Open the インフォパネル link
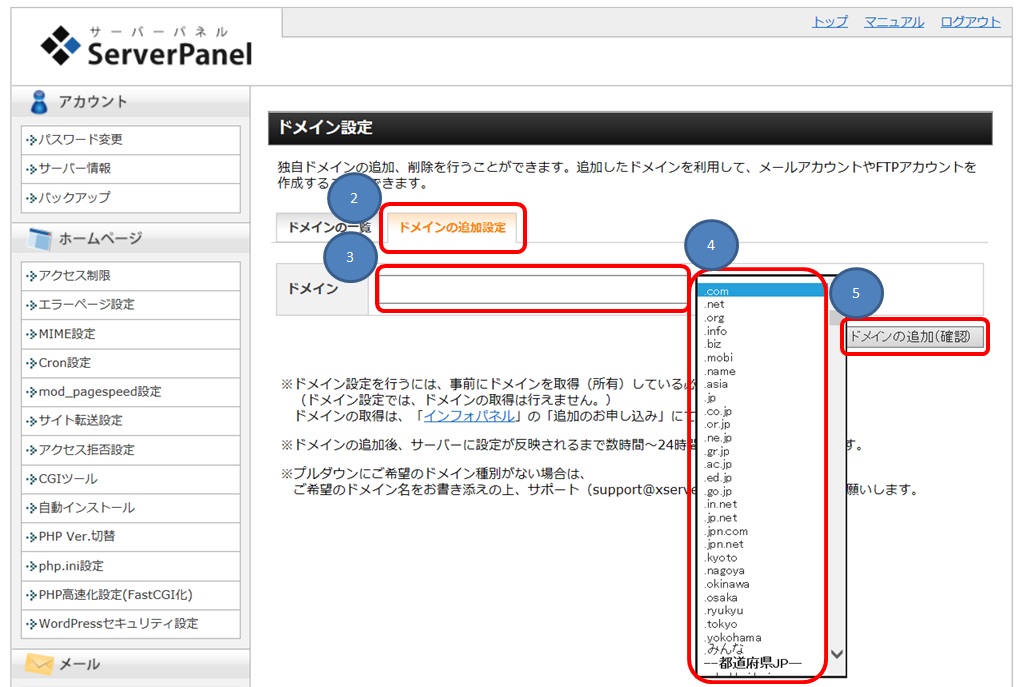 469,415
